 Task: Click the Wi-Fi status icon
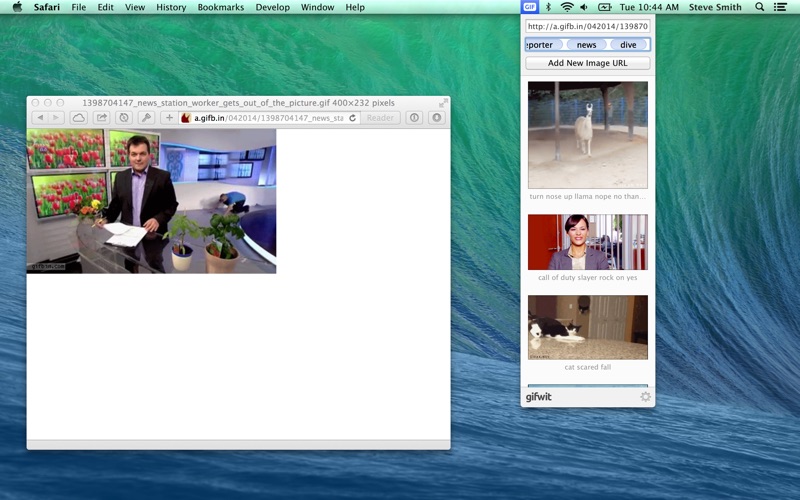click(566, 7)
